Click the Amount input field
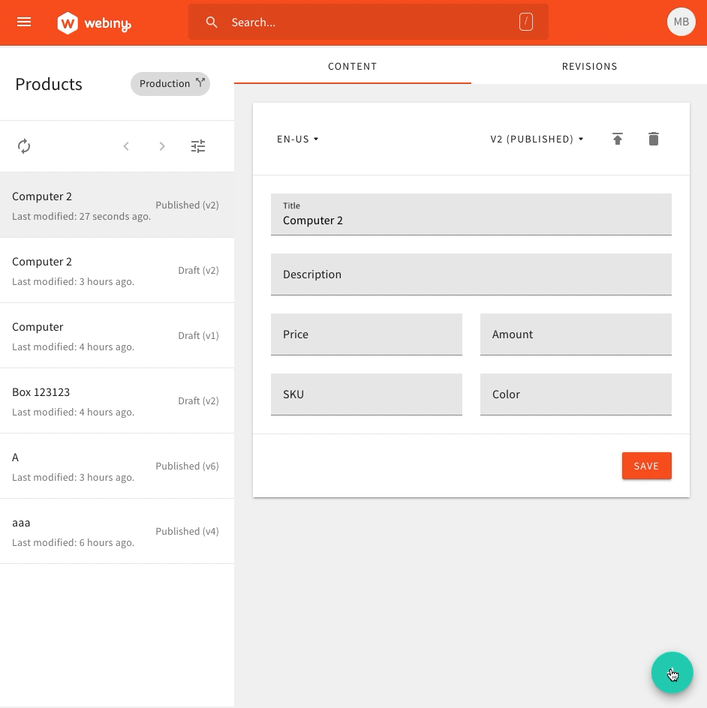Viewport: 707px width, 708px height. click(x=576, y=334)
